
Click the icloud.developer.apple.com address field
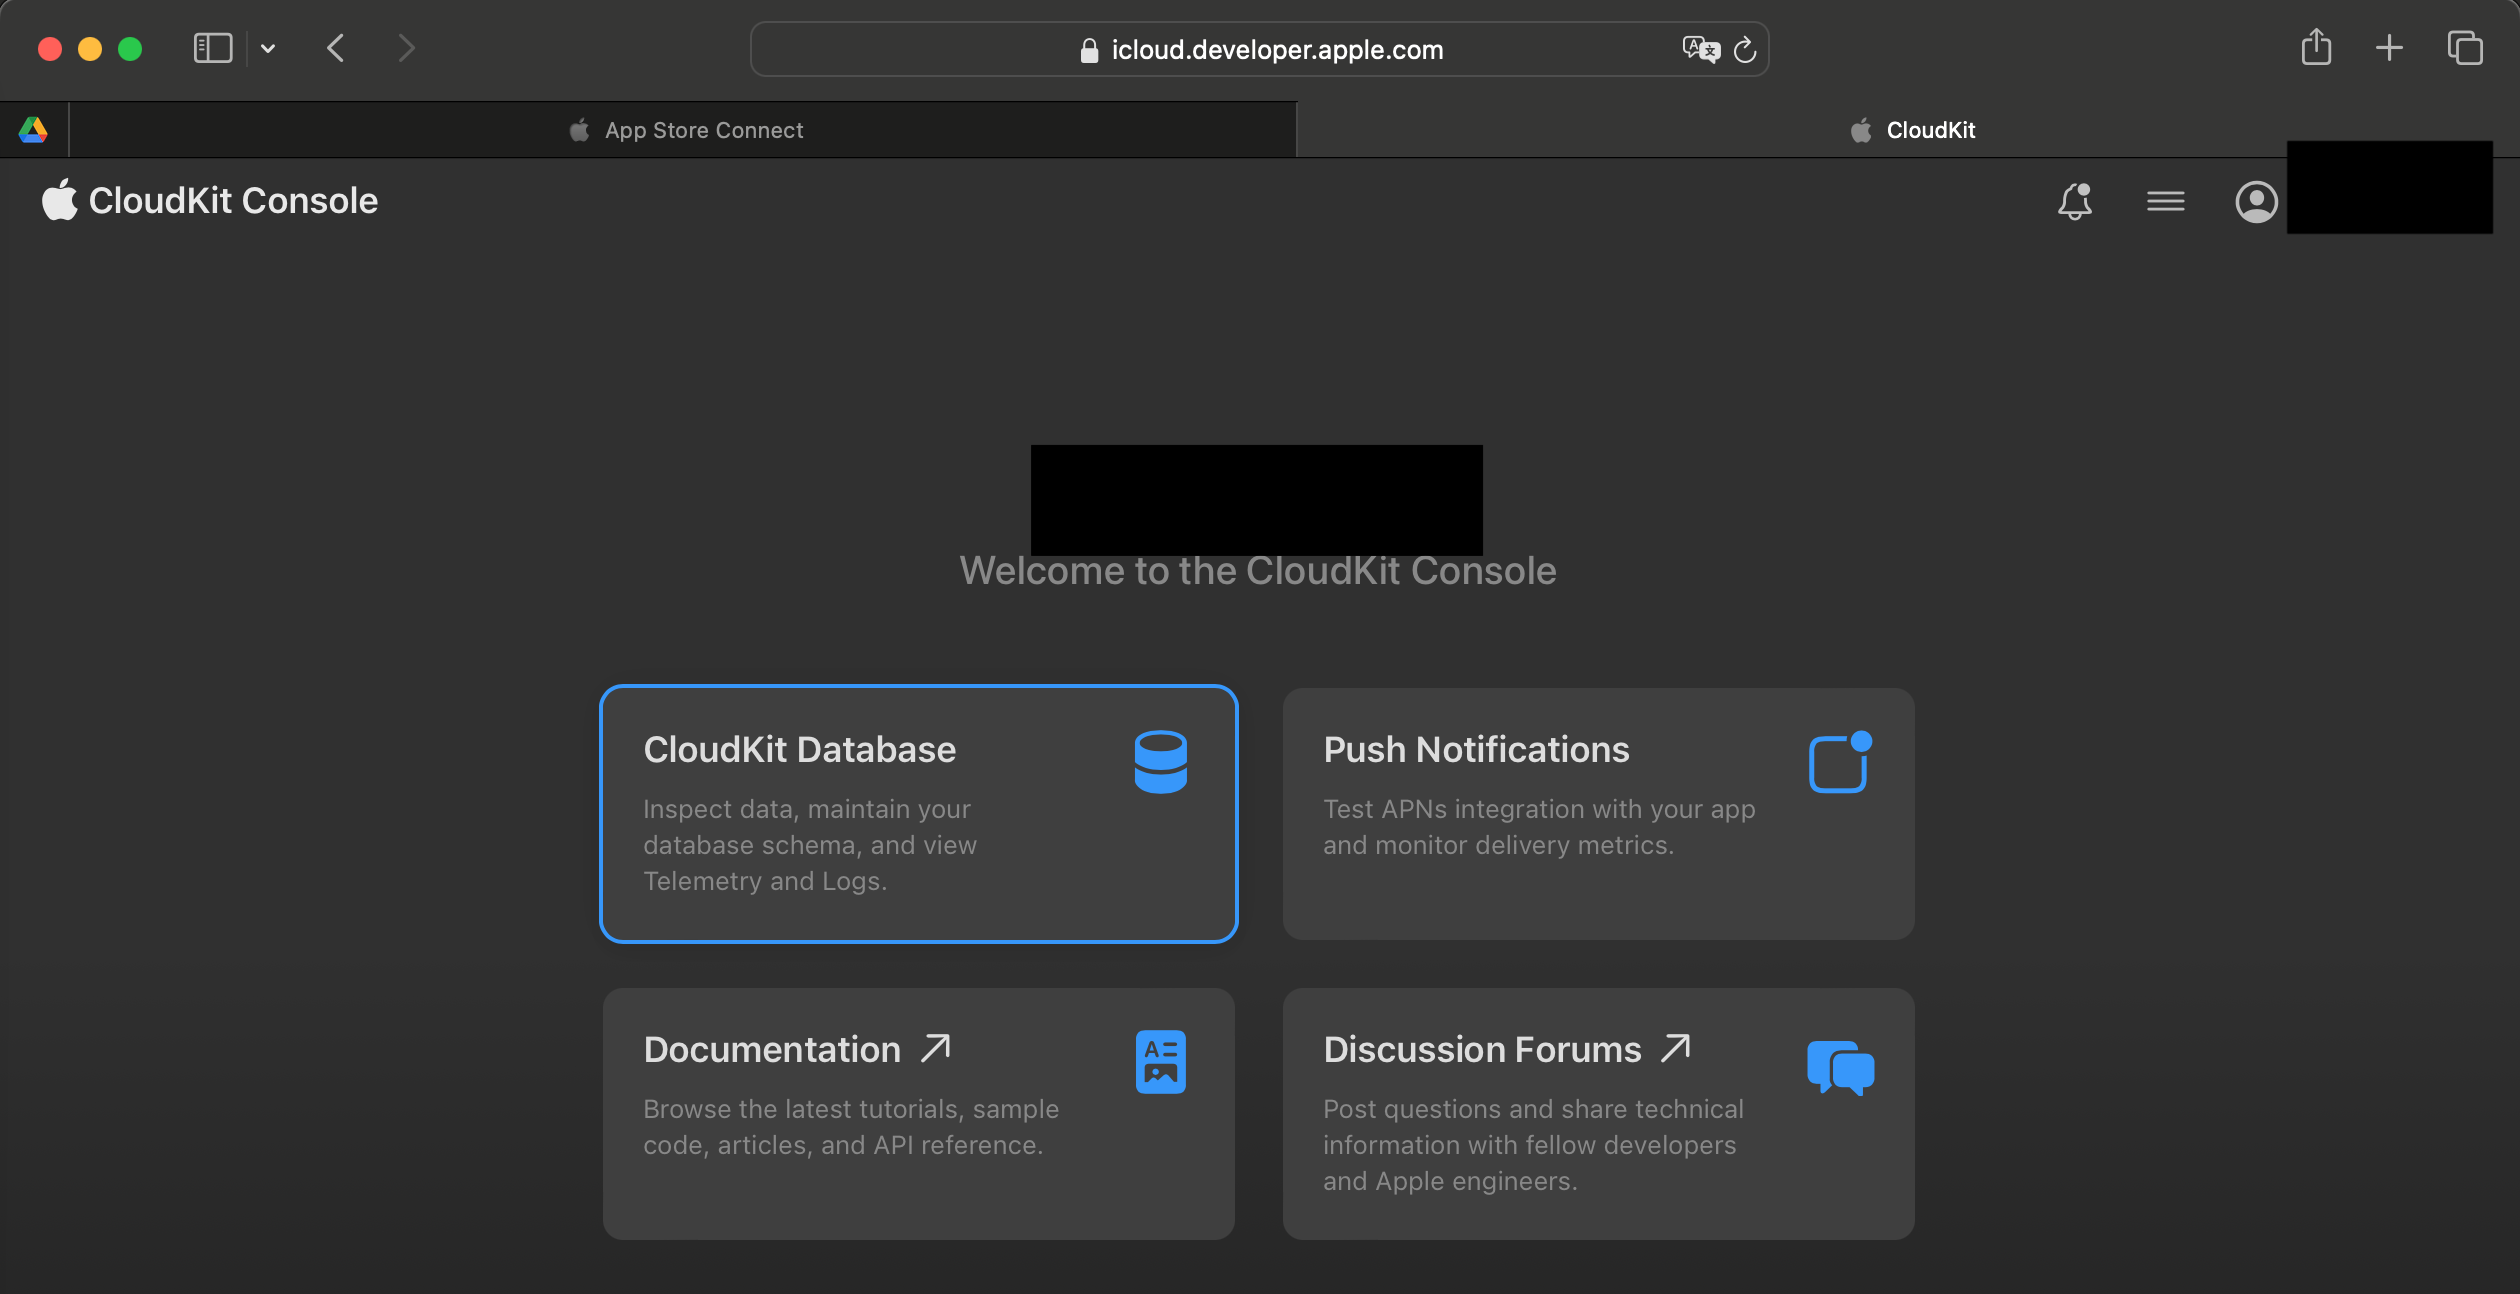coord(1259,49)
